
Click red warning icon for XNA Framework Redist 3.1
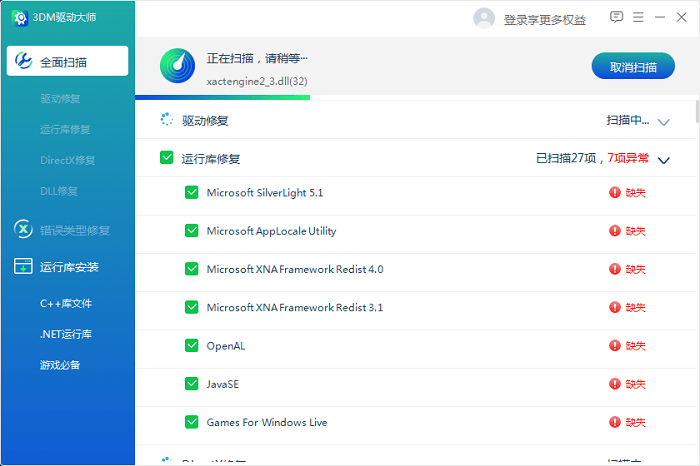click(x=615, y=307)
